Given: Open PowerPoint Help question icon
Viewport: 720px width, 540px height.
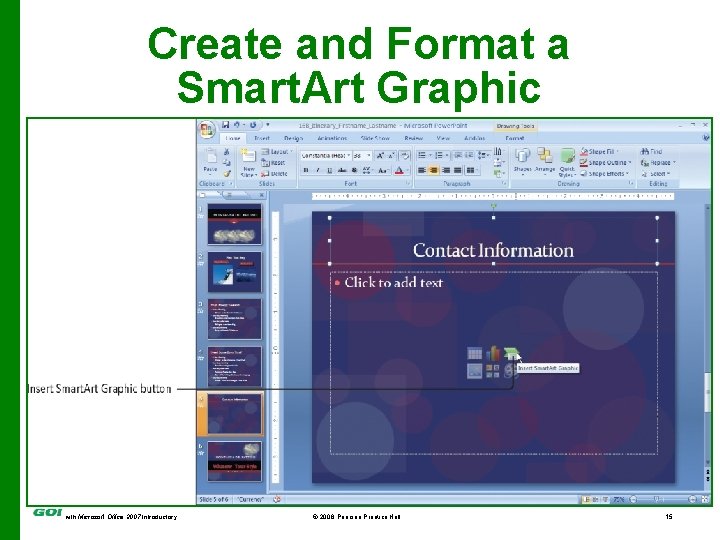Looking at the screenshot, I should (706, 138).
